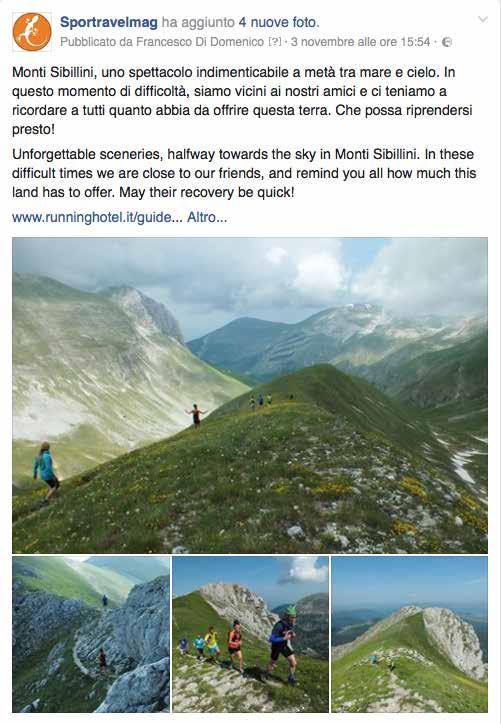Open the '4 nuove foto' album link
This screenshot has width=501, height=724.
coord(278,22)
